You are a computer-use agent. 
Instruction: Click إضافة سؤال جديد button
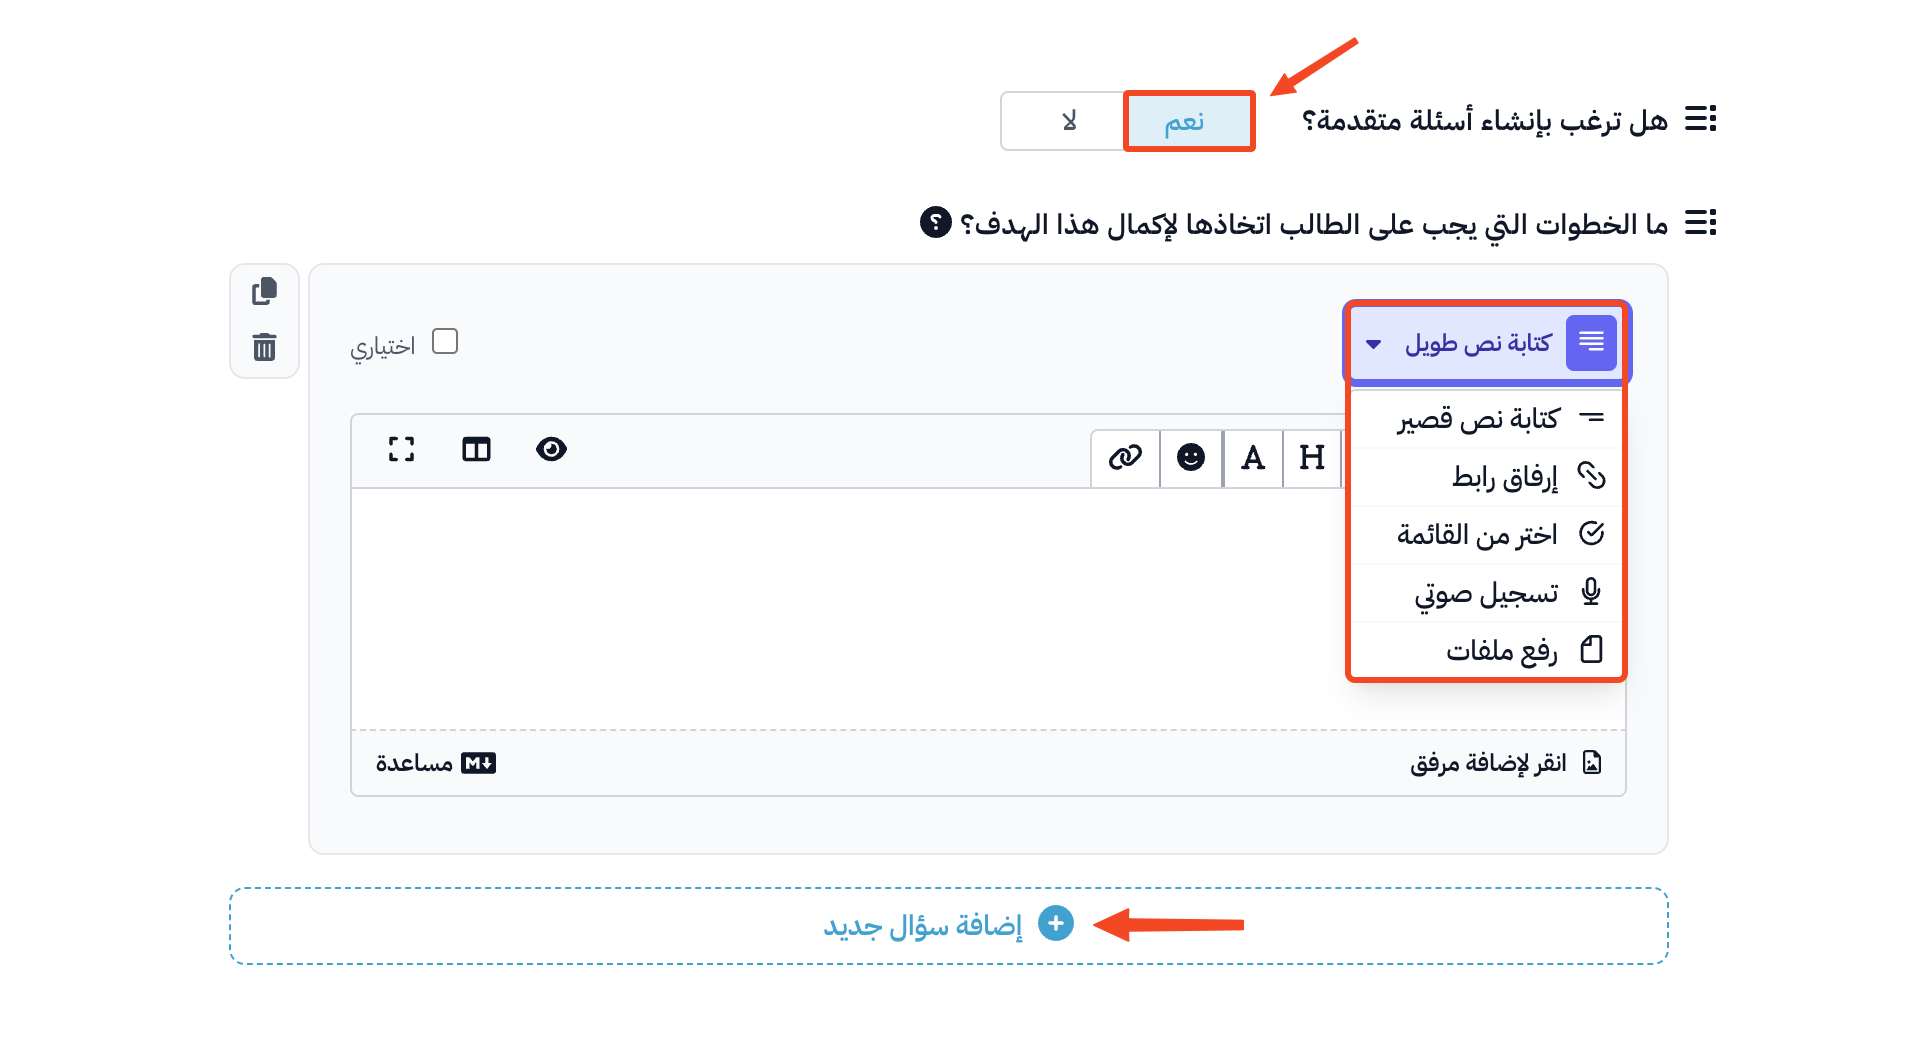[x=949, y=926]
